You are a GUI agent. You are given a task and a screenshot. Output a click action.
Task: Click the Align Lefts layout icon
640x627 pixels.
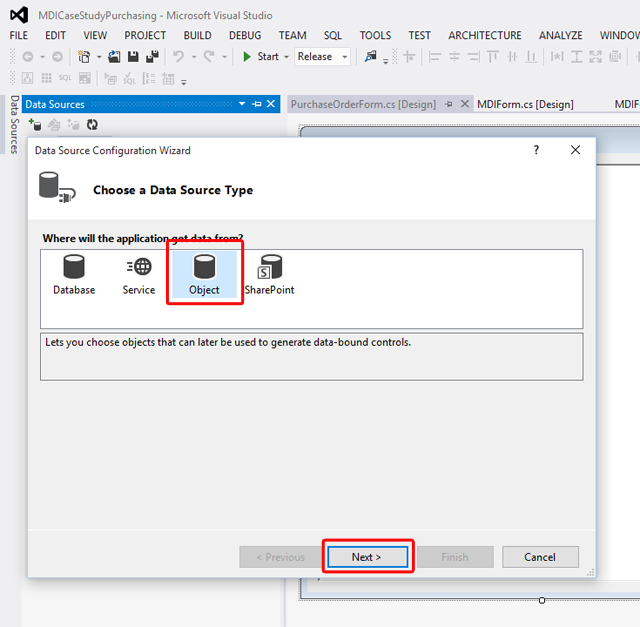click(x=435, y=56)
